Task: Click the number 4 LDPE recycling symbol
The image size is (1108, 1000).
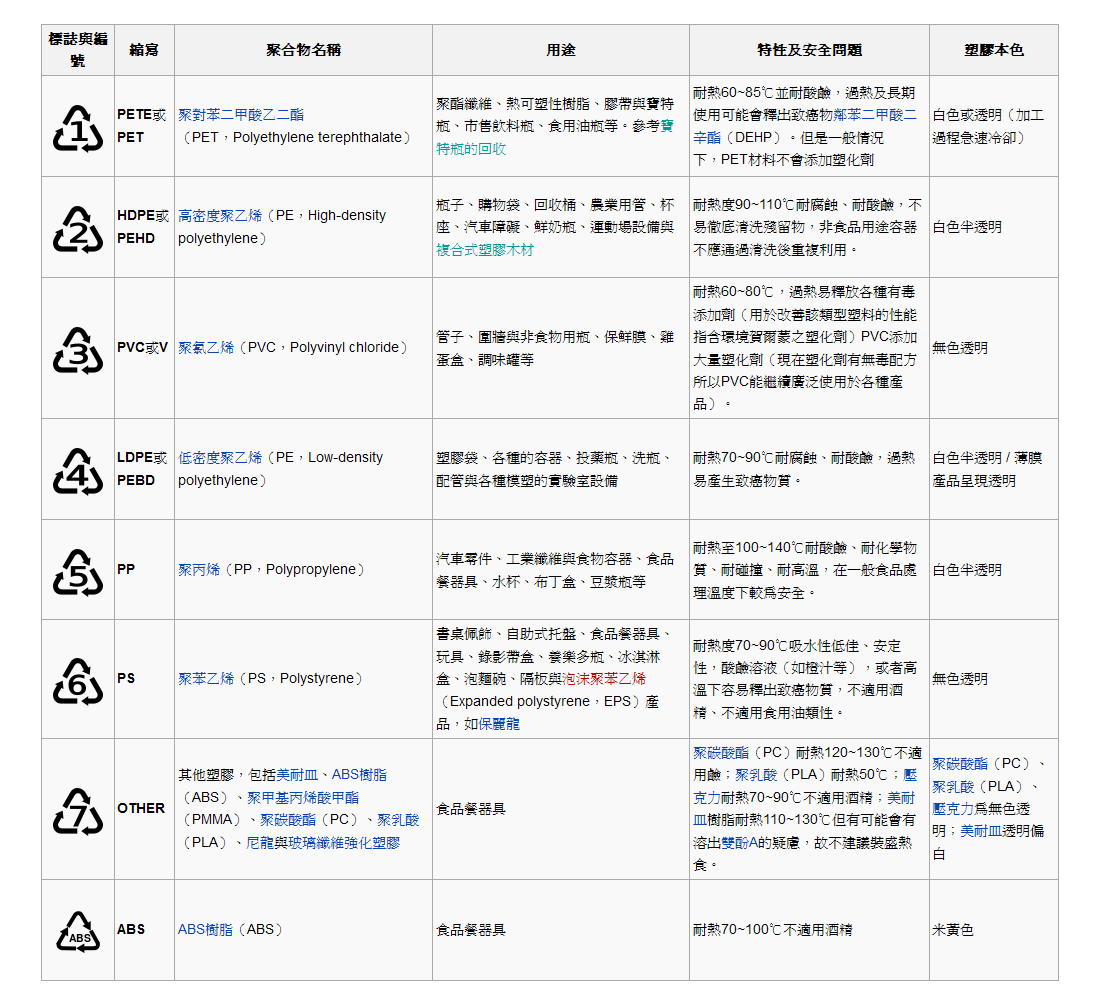Action: pos(78,469)
